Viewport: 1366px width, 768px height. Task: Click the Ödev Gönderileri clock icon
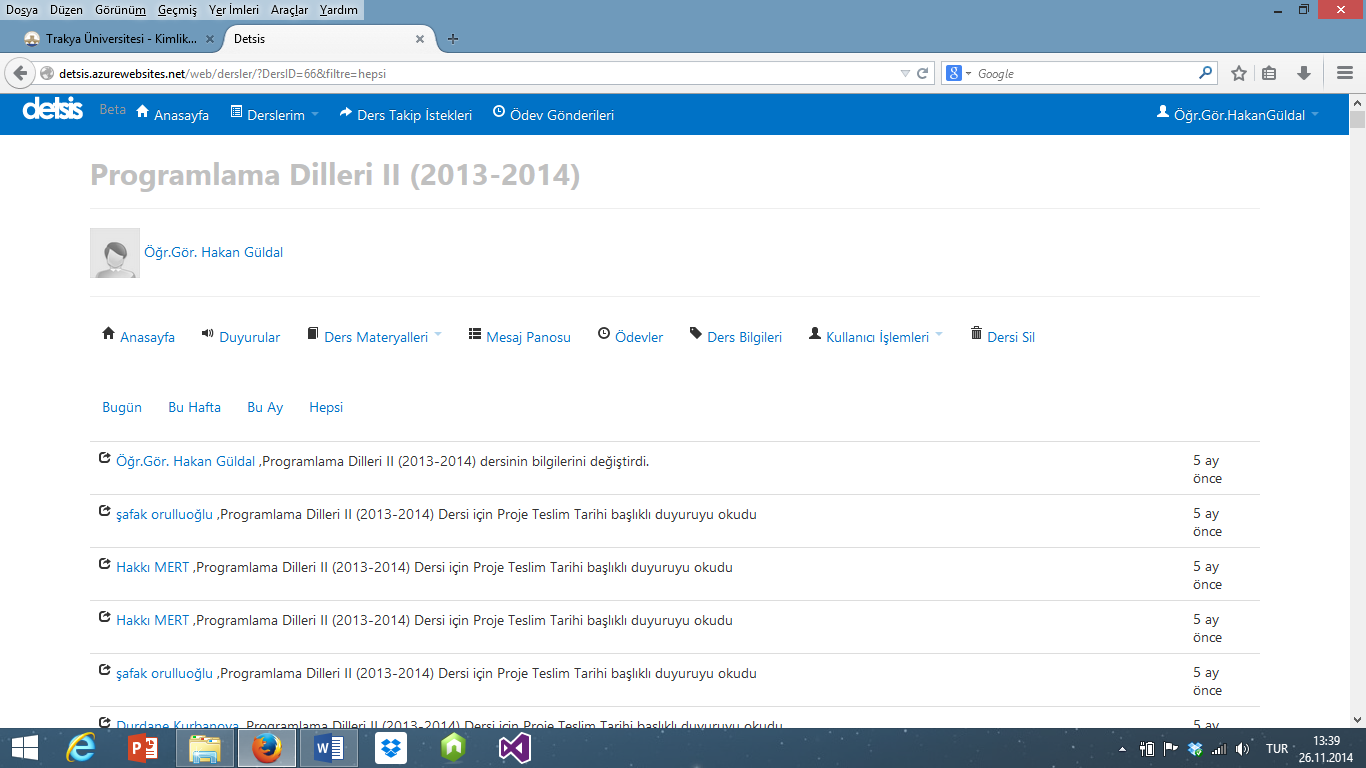pyautogui.click(x=499, y=112)
